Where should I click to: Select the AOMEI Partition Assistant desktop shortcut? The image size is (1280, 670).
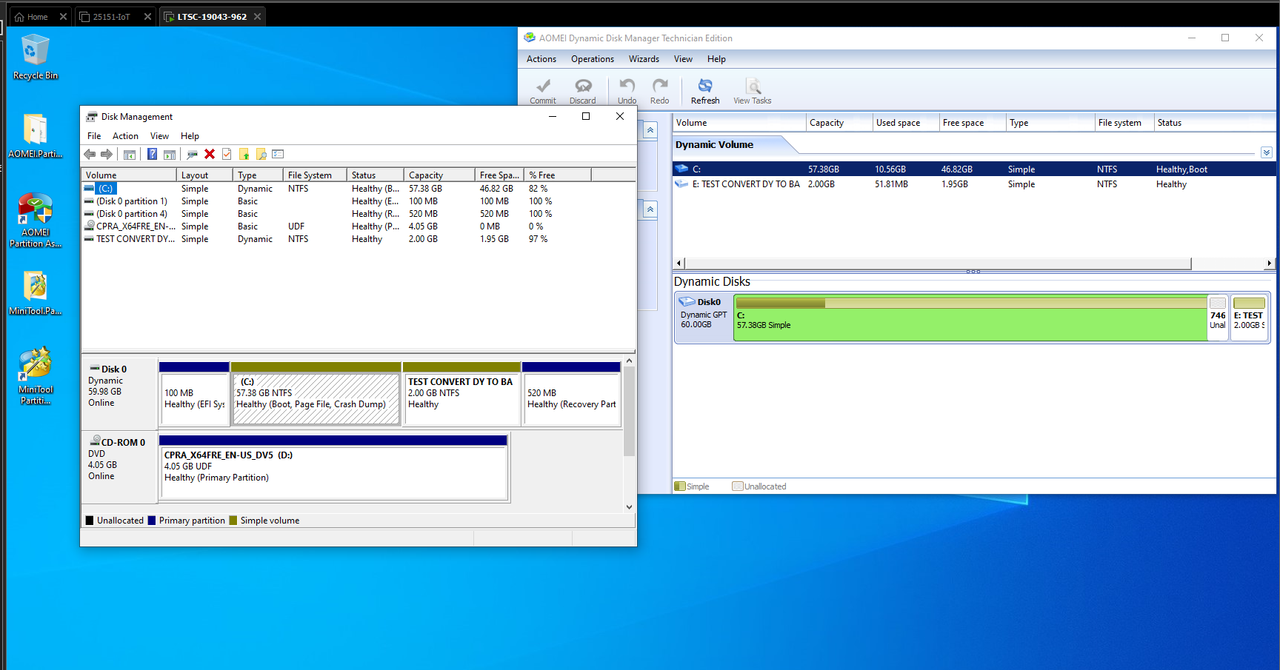[x=36, y=221]
